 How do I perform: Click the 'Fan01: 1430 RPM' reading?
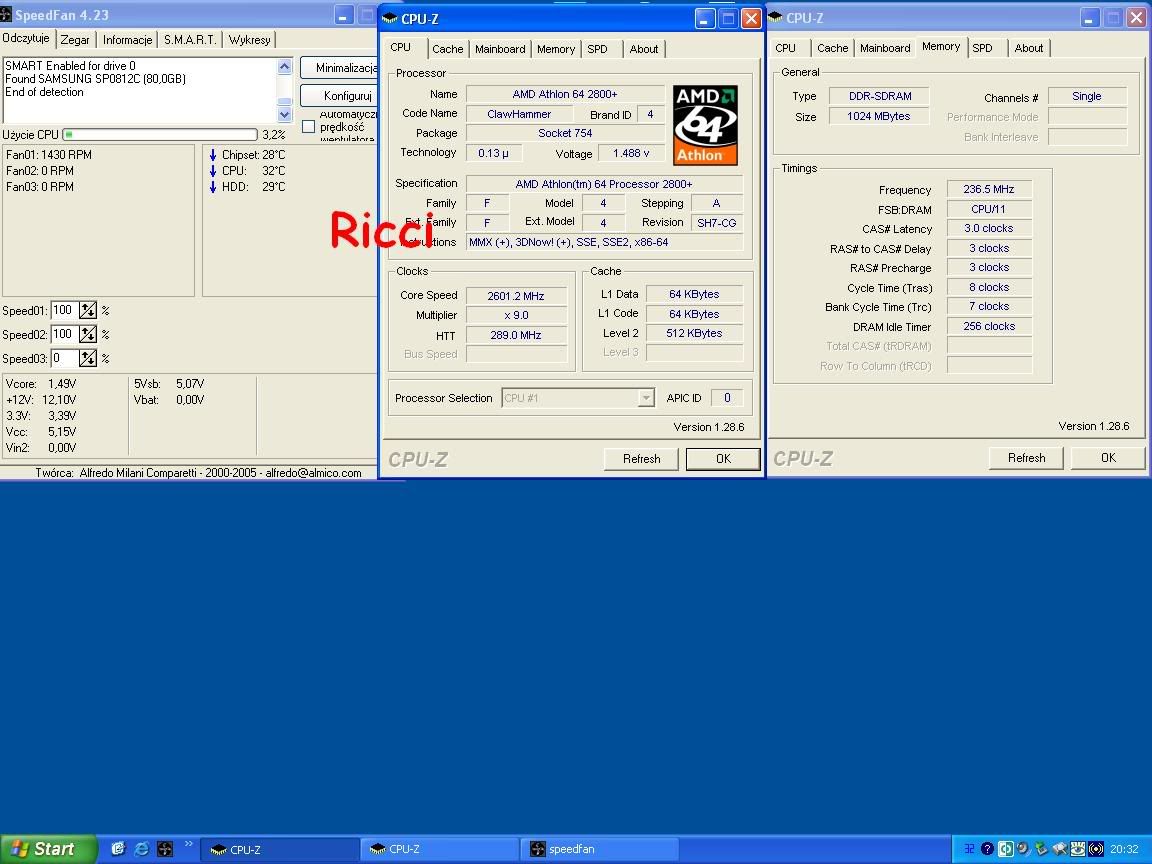tap(48, 155)
